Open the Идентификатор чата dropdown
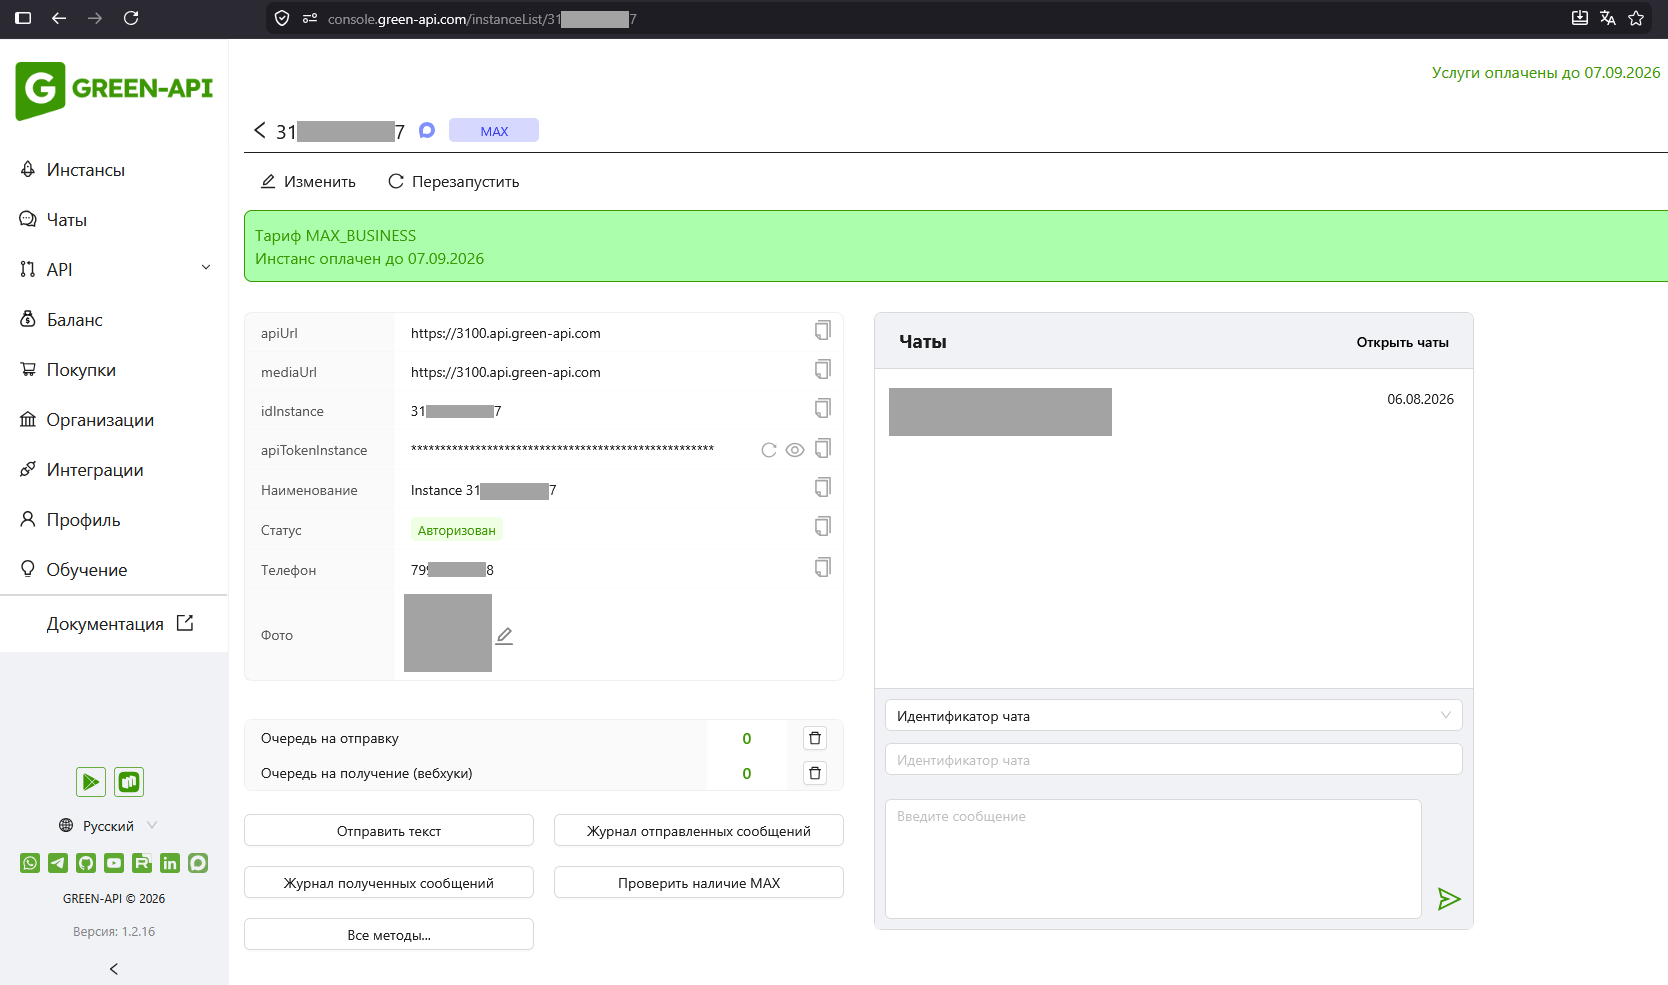 (x=1173, y=716)
